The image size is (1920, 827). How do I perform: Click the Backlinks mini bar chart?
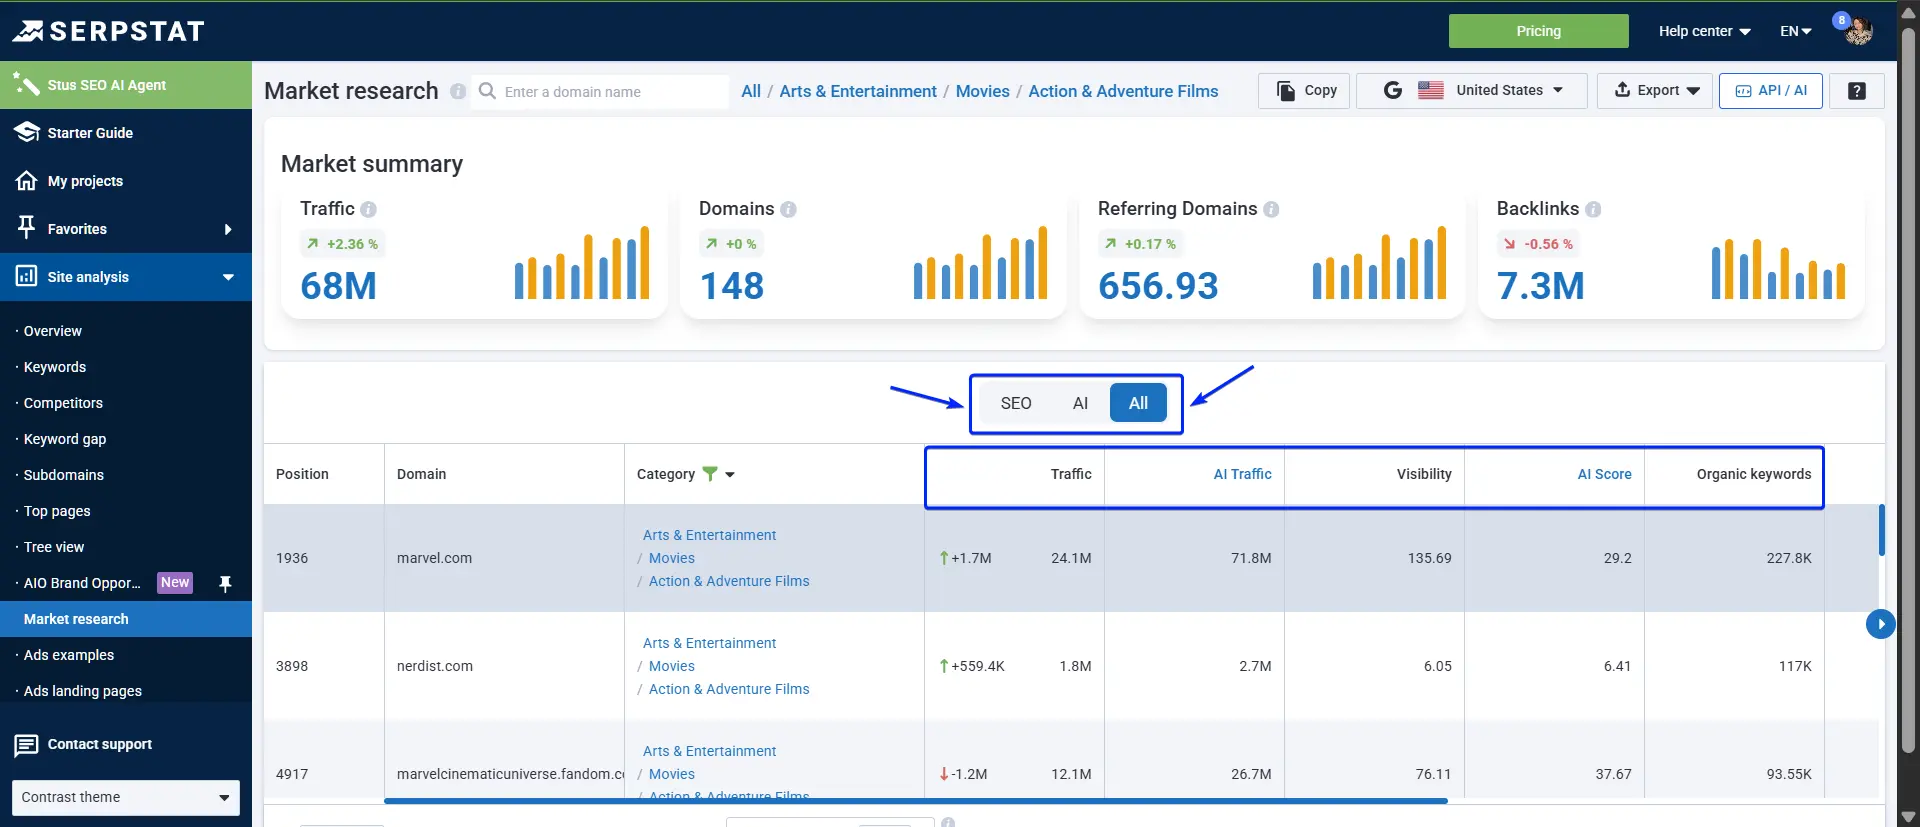pyautogui.click(x=1778, y=268)
